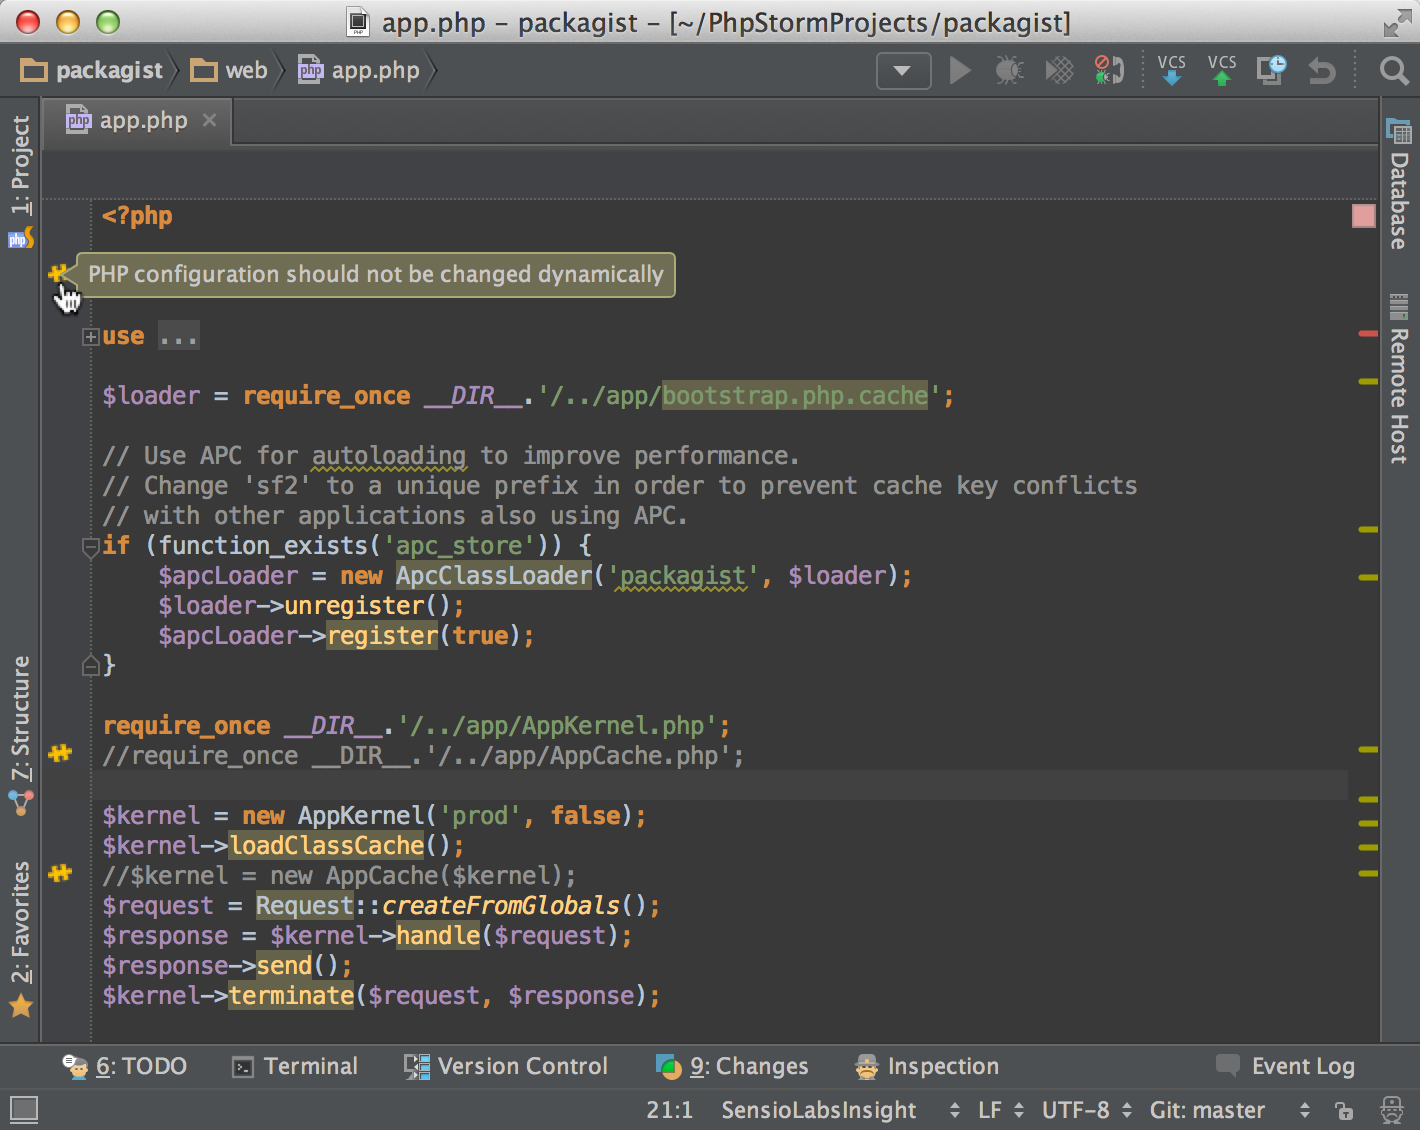Collapse the if function_exists block
This screenshot has height=1130, width=1420.
point(90,546)
